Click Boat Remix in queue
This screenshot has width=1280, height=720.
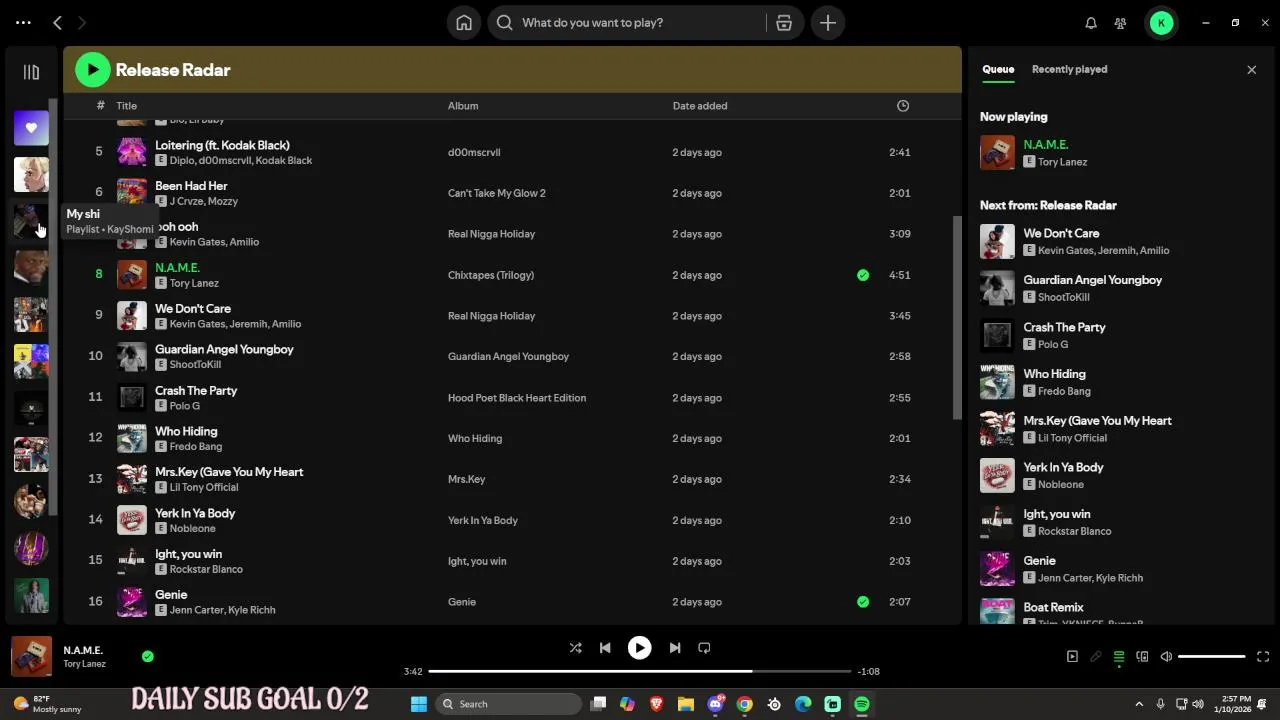[x=1053, y=607]
